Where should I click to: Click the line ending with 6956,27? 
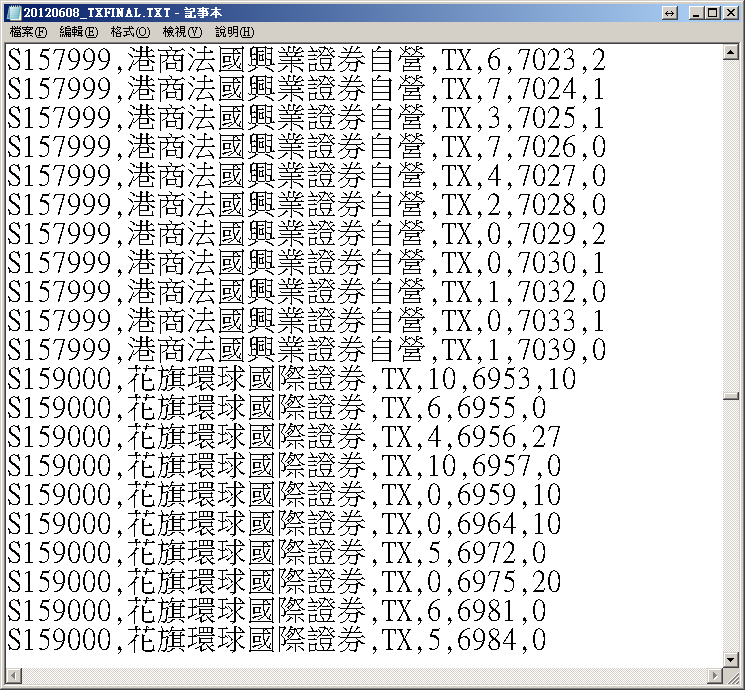point(284,437)
